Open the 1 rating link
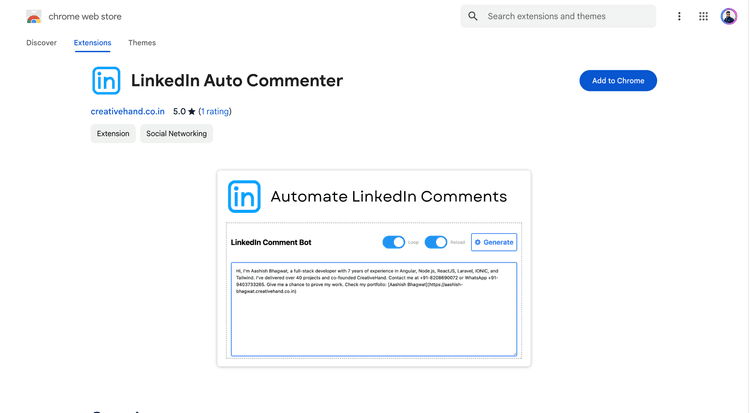 click(215, 112)
